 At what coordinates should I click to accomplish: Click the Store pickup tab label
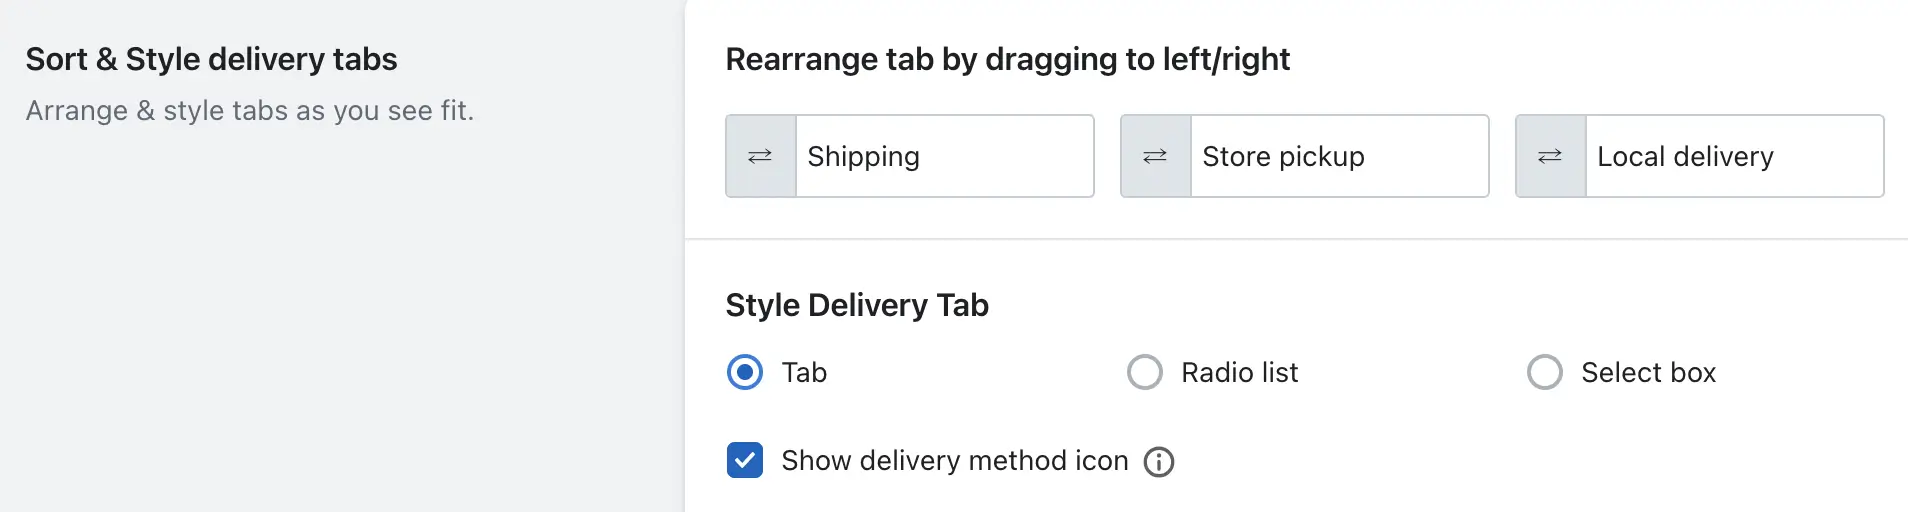point(1283,157)
